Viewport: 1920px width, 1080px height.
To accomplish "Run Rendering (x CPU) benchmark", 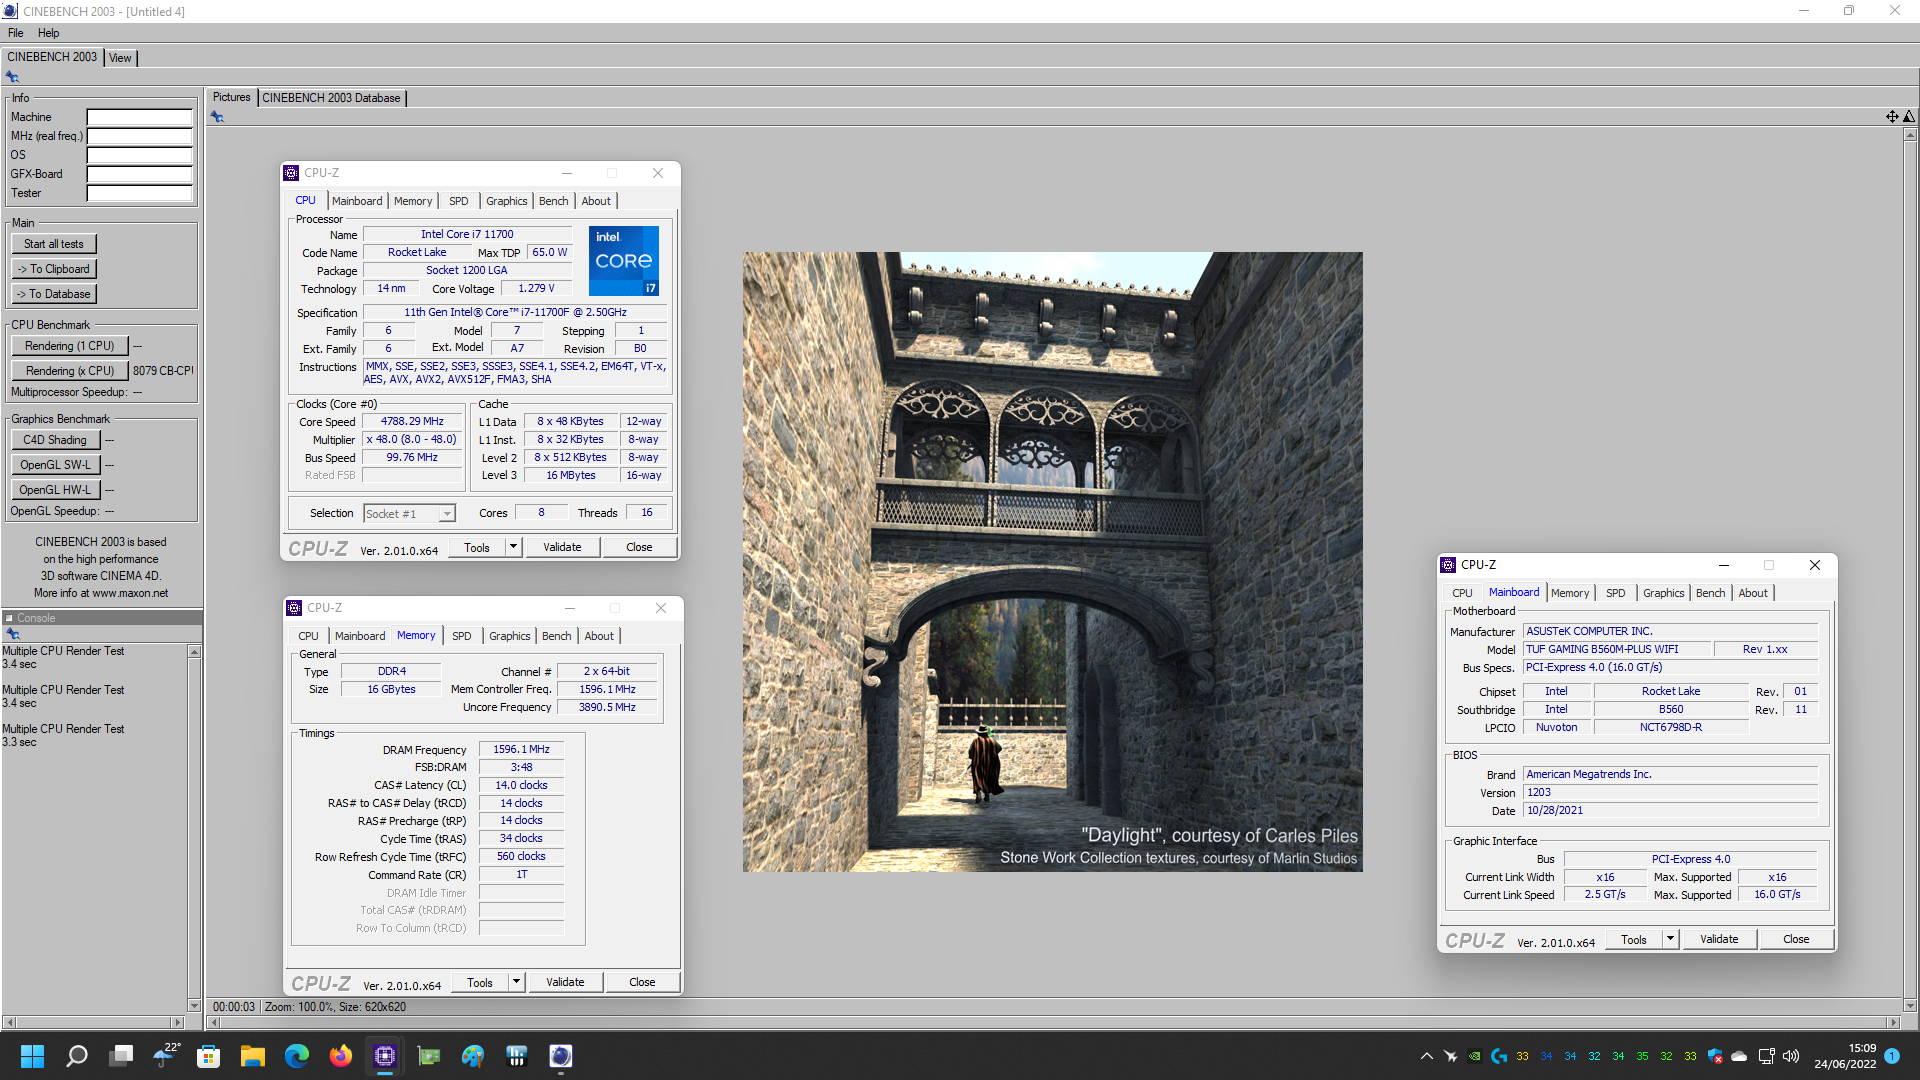I will [70, 371].
